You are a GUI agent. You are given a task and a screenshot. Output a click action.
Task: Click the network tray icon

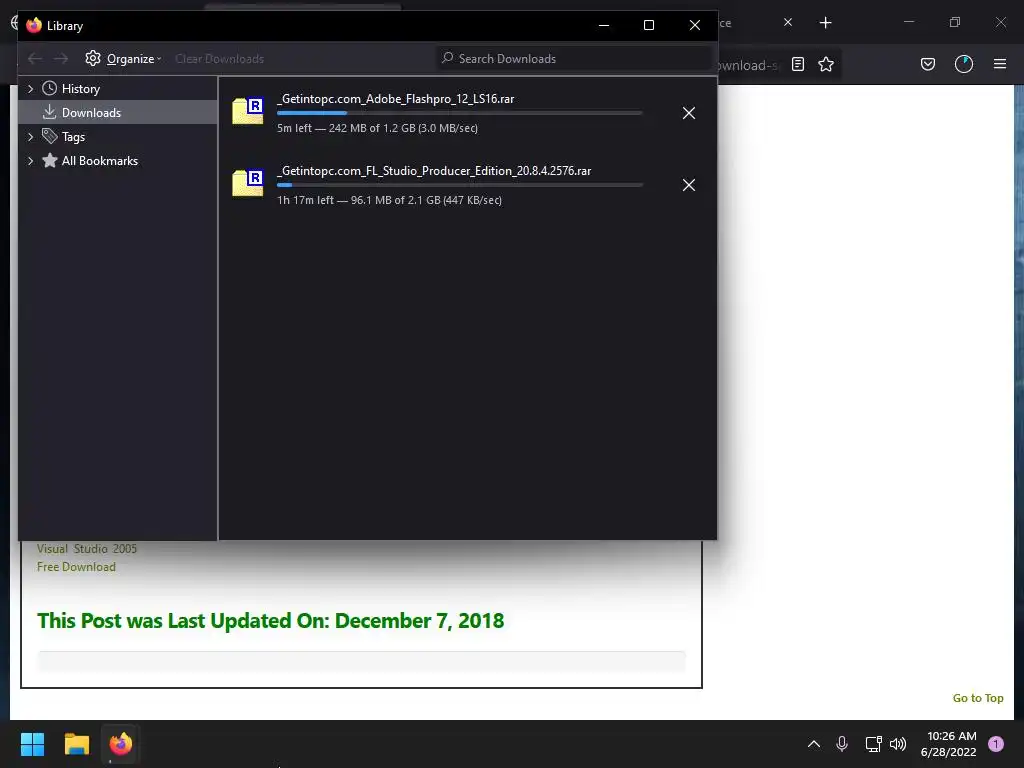coord(873,744)
